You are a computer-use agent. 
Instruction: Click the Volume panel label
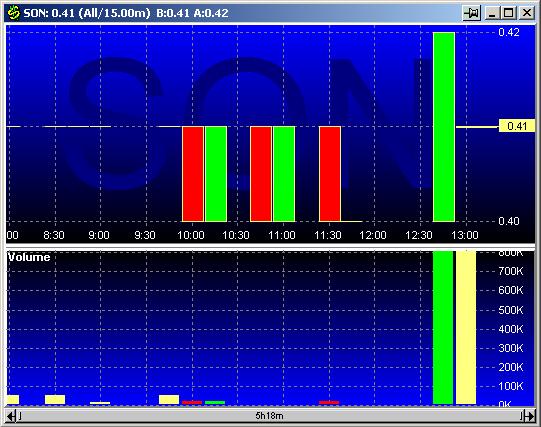point(29,257)
